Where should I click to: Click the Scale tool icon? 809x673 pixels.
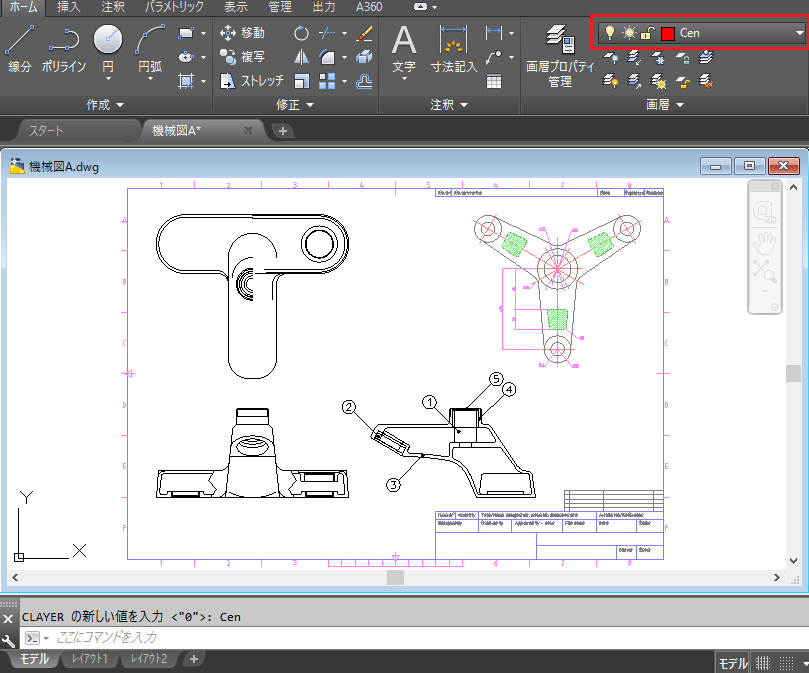[x=301, y=81]
